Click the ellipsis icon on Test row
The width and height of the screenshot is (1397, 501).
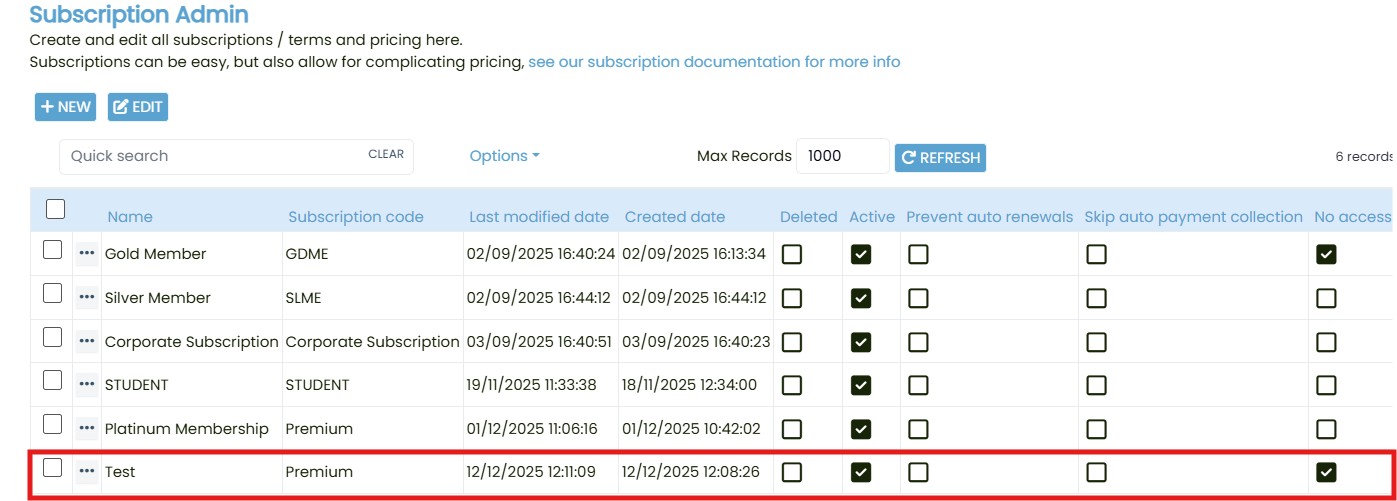point(87,472)
